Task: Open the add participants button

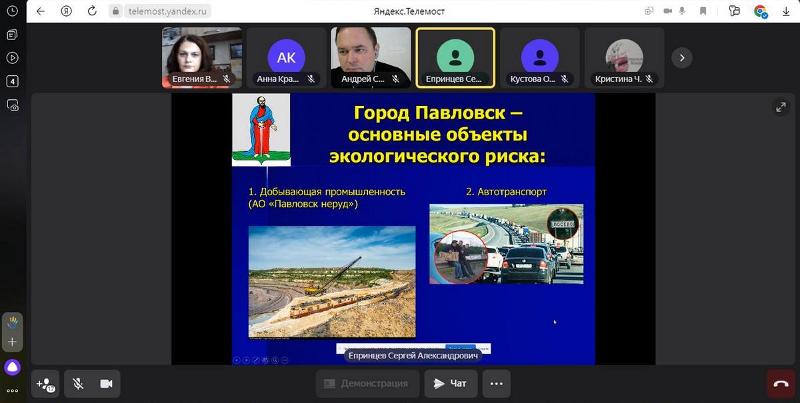Action: [46, 383]
